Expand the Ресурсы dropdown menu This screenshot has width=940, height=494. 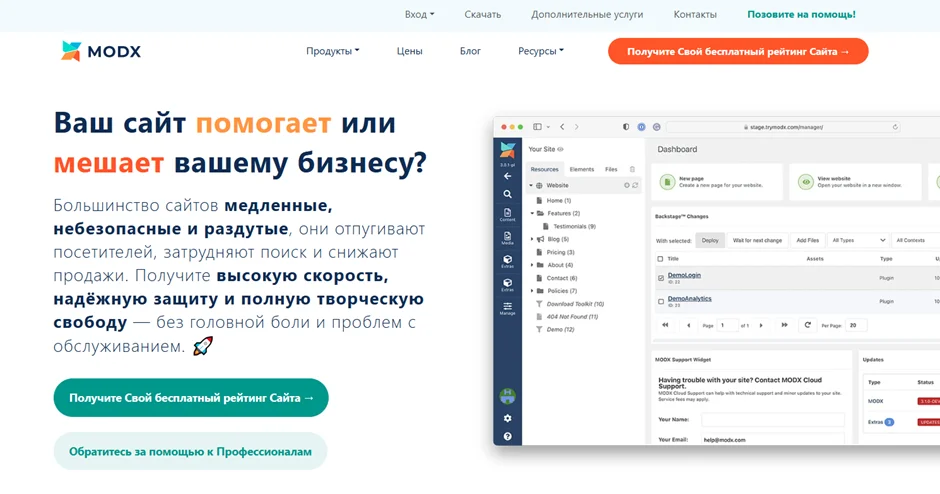point(541,51)
